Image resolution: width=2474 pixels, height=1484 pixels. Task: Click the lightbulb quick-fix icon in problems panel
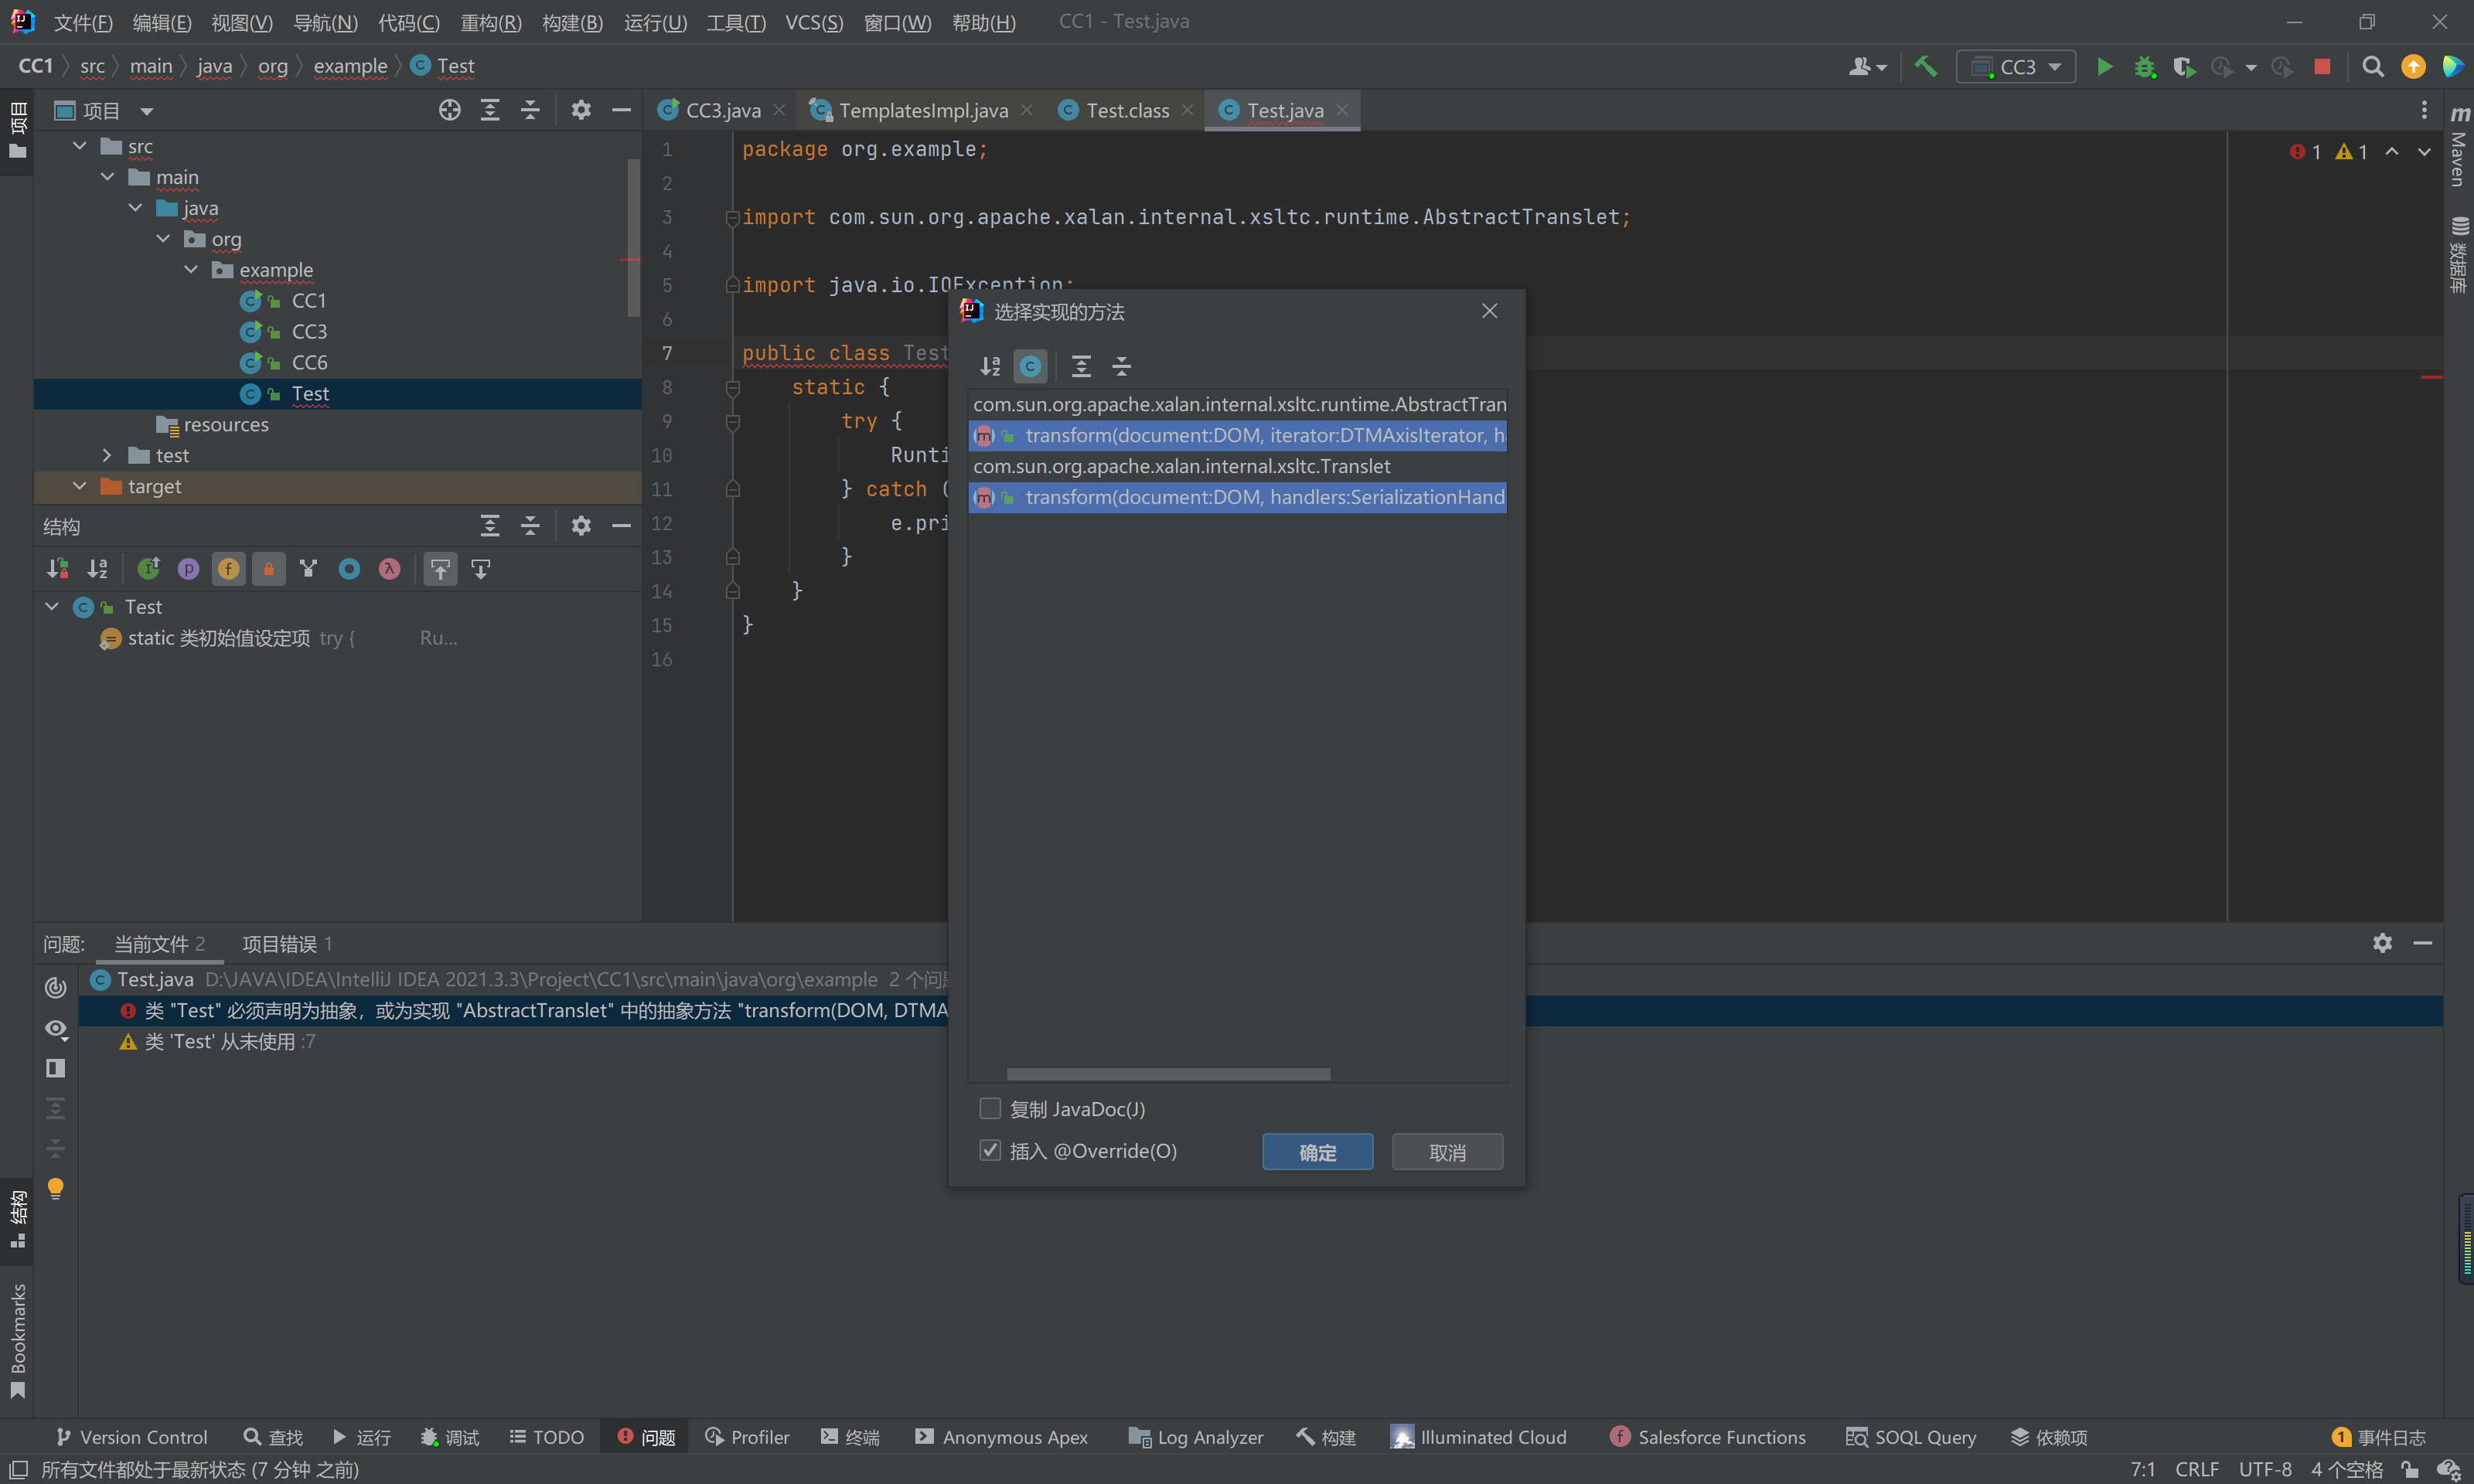point(56,1188)
